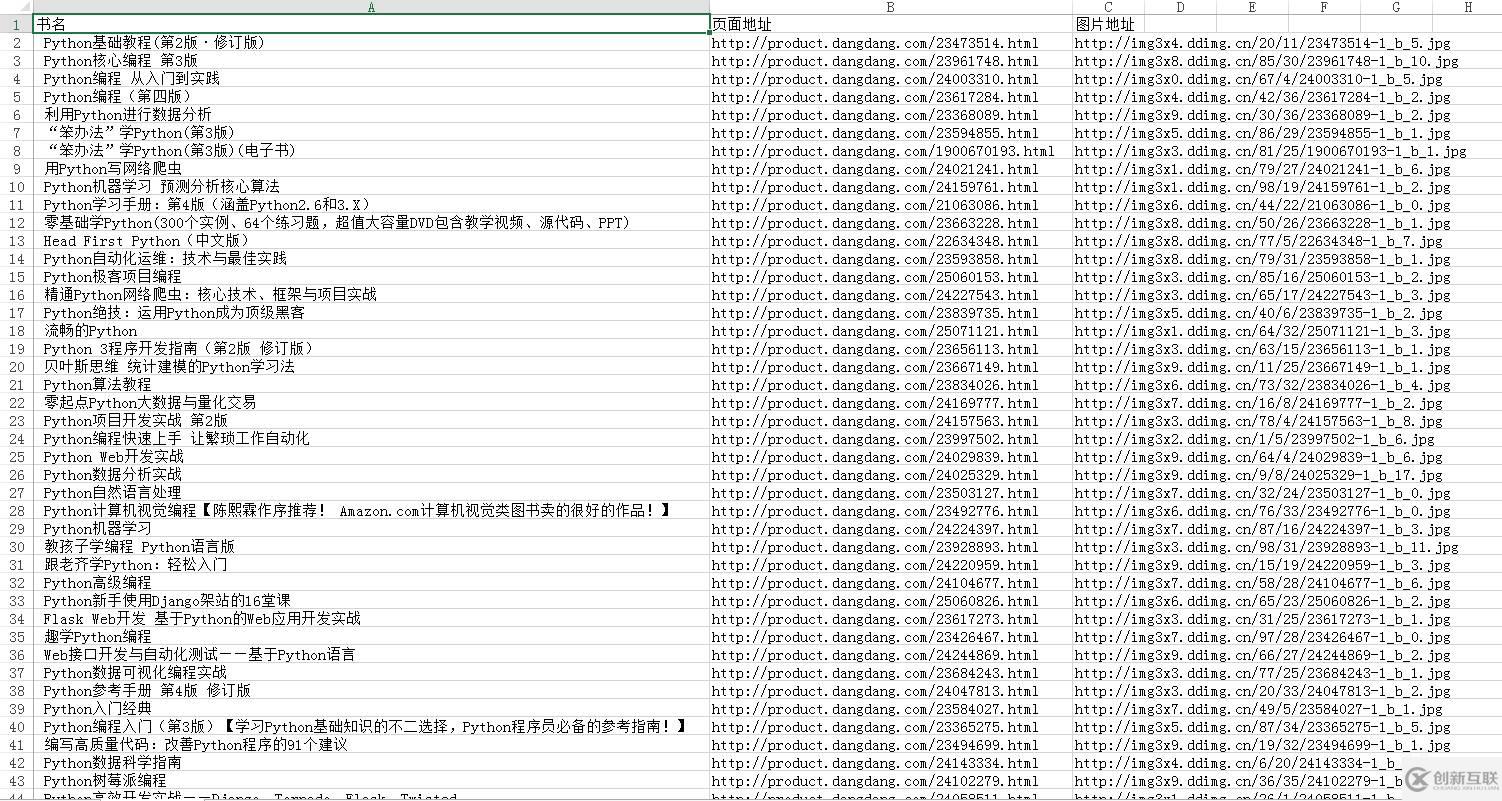Select column A header
This screenshot has height=801, width=1502.
click(371, 7)
